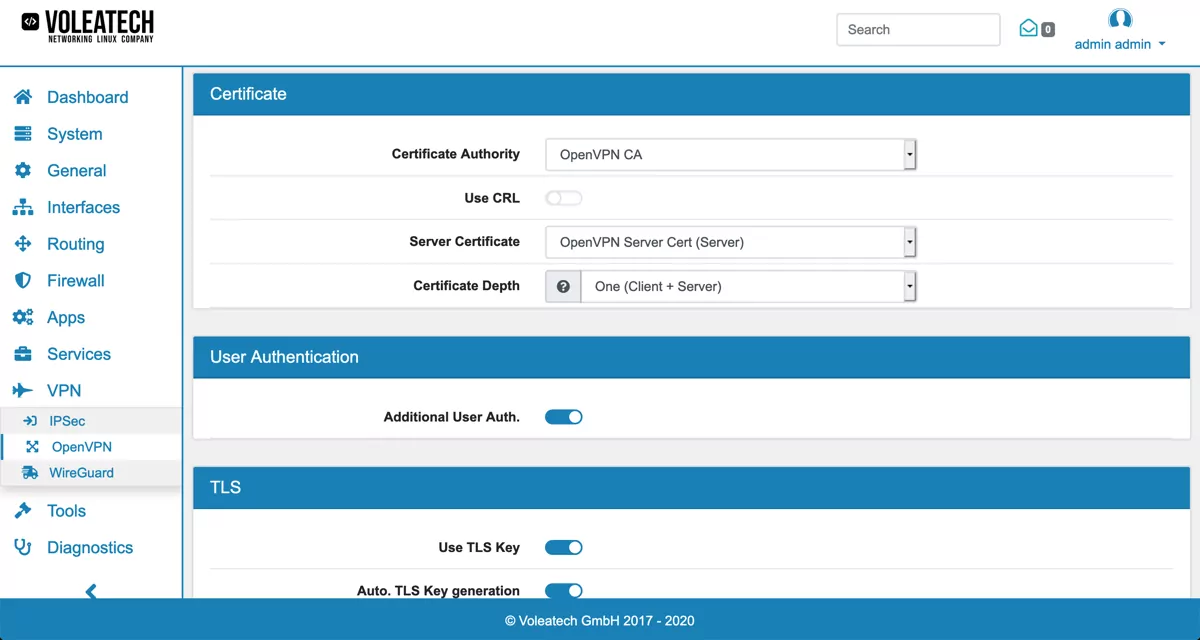Select the VPN airplane icon

click(23, 390)
